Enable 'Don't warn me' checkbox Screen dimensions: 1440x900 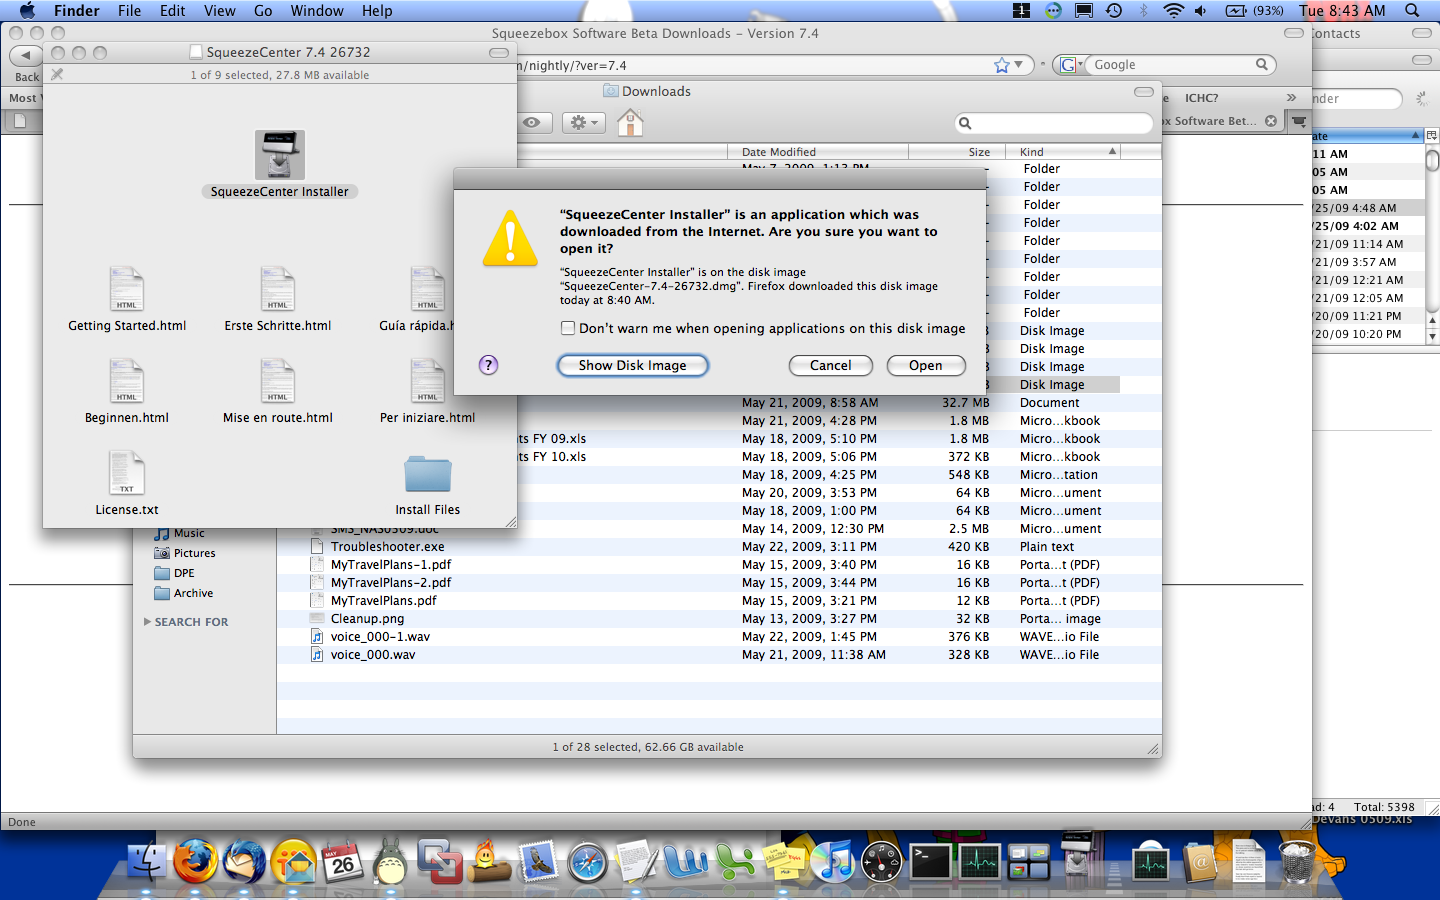point(568,328)
